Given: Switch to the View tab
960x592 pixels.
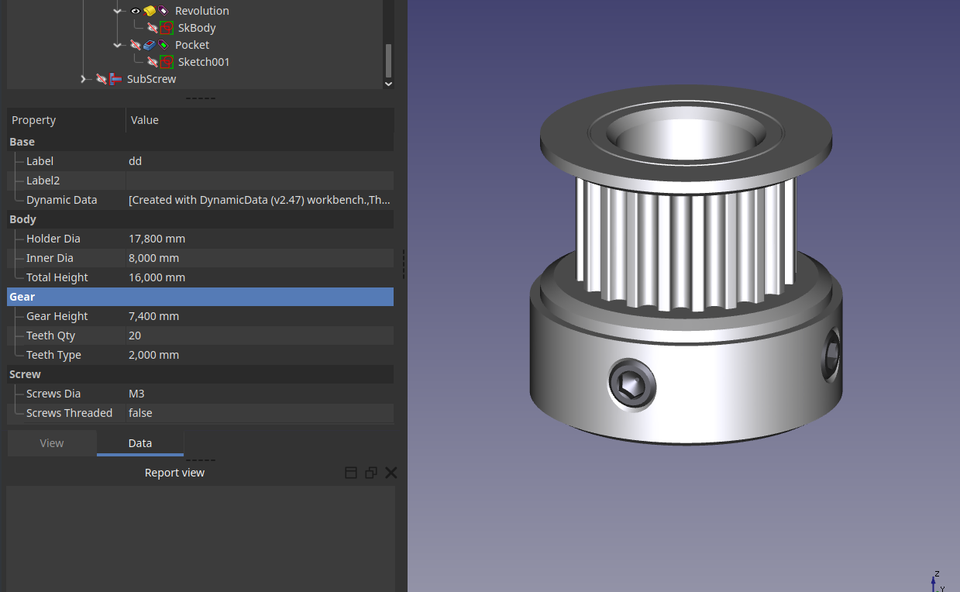Looking at the screenshot, I should point(52,443).
